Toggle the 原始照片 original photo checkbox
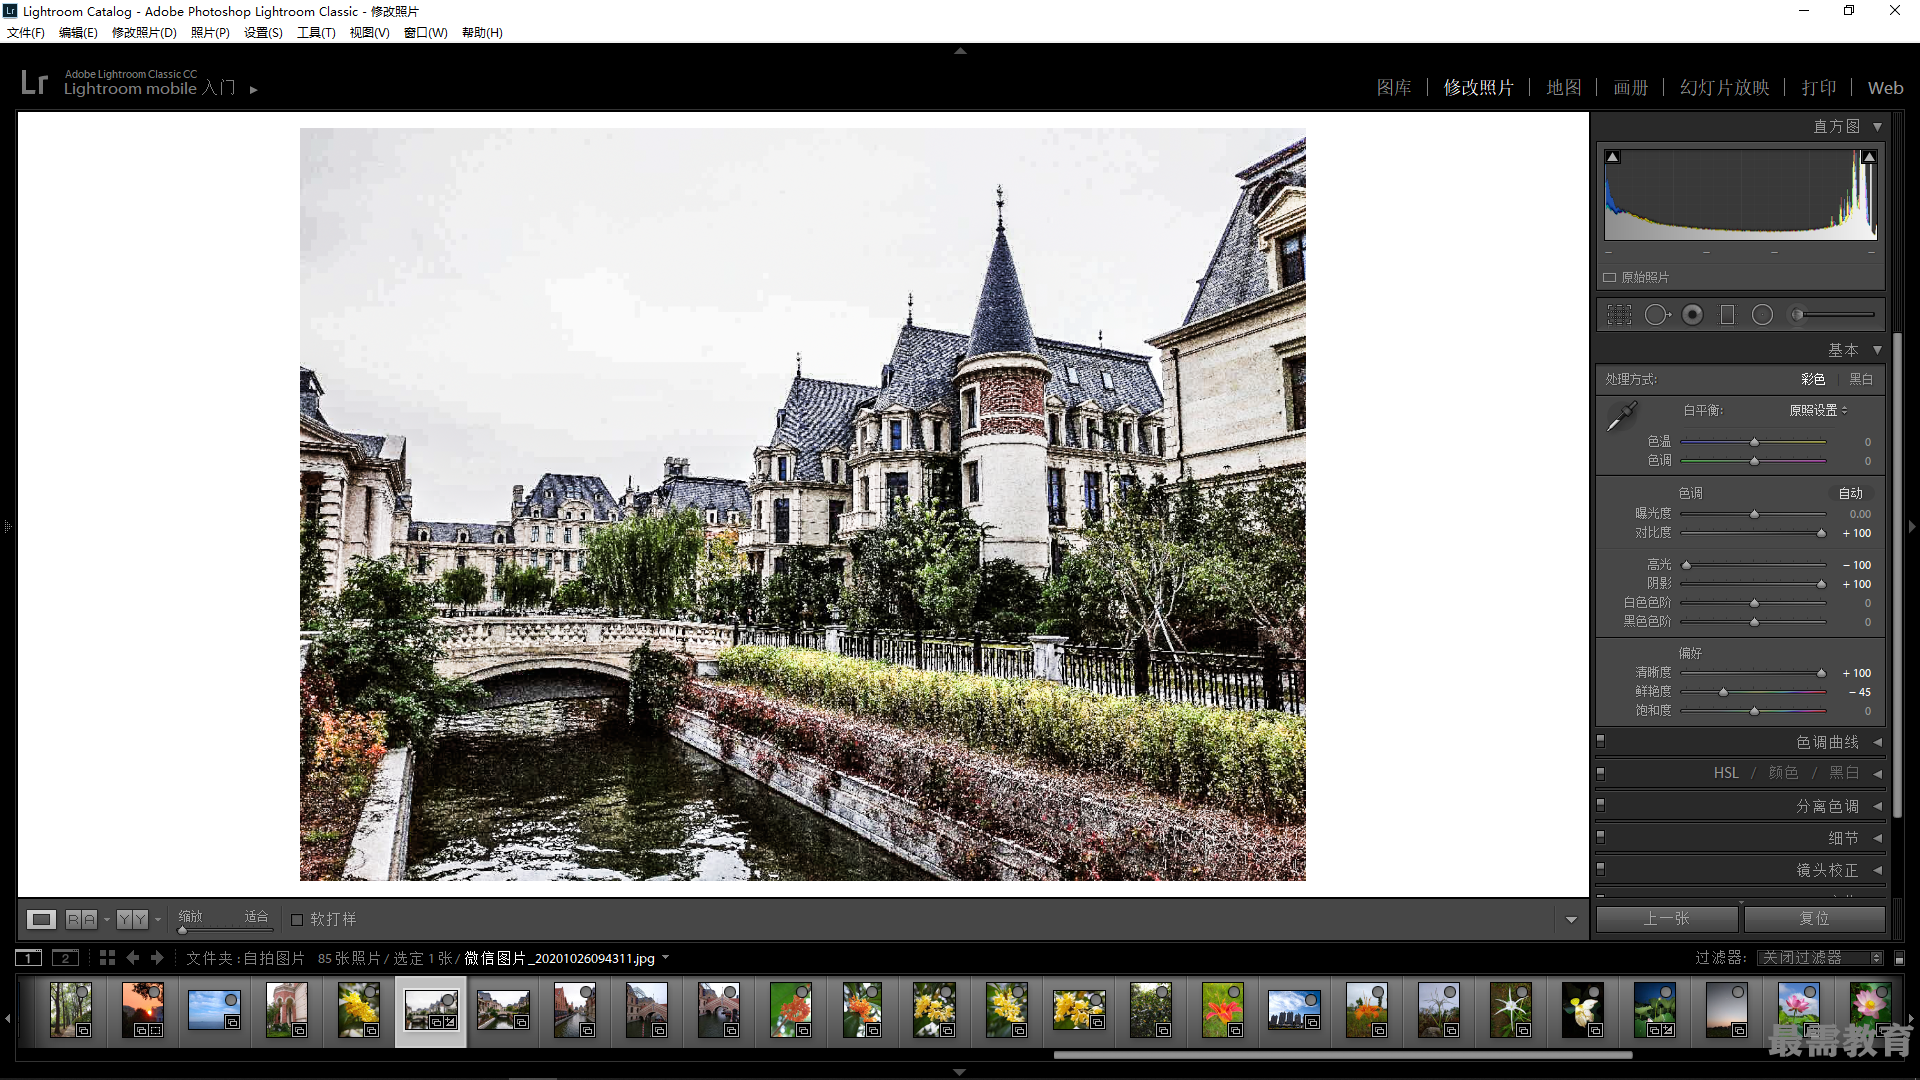The width and height of the screenshot is (1920, 1080). pyautogui.click(x=1610, y=278)
